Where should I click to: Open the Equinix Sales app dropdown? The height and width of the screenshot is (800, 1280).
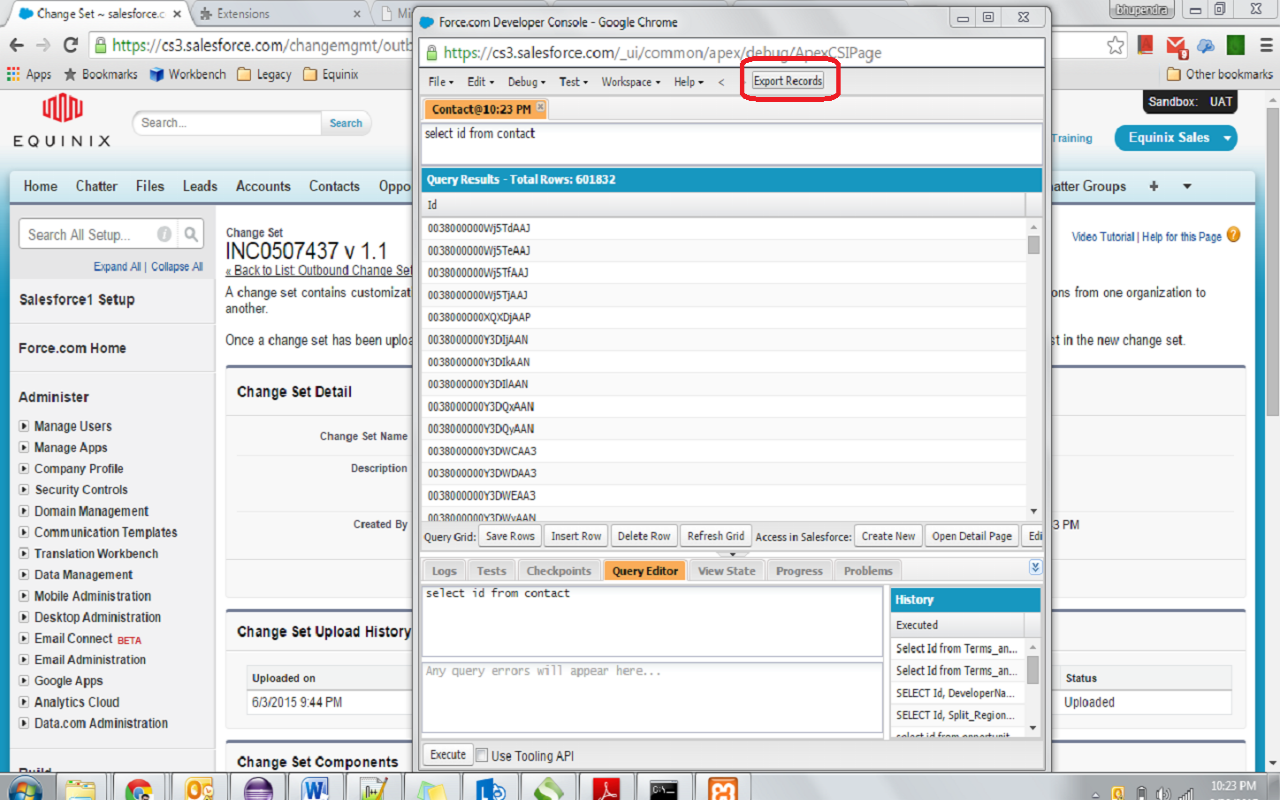(1175, 138)
